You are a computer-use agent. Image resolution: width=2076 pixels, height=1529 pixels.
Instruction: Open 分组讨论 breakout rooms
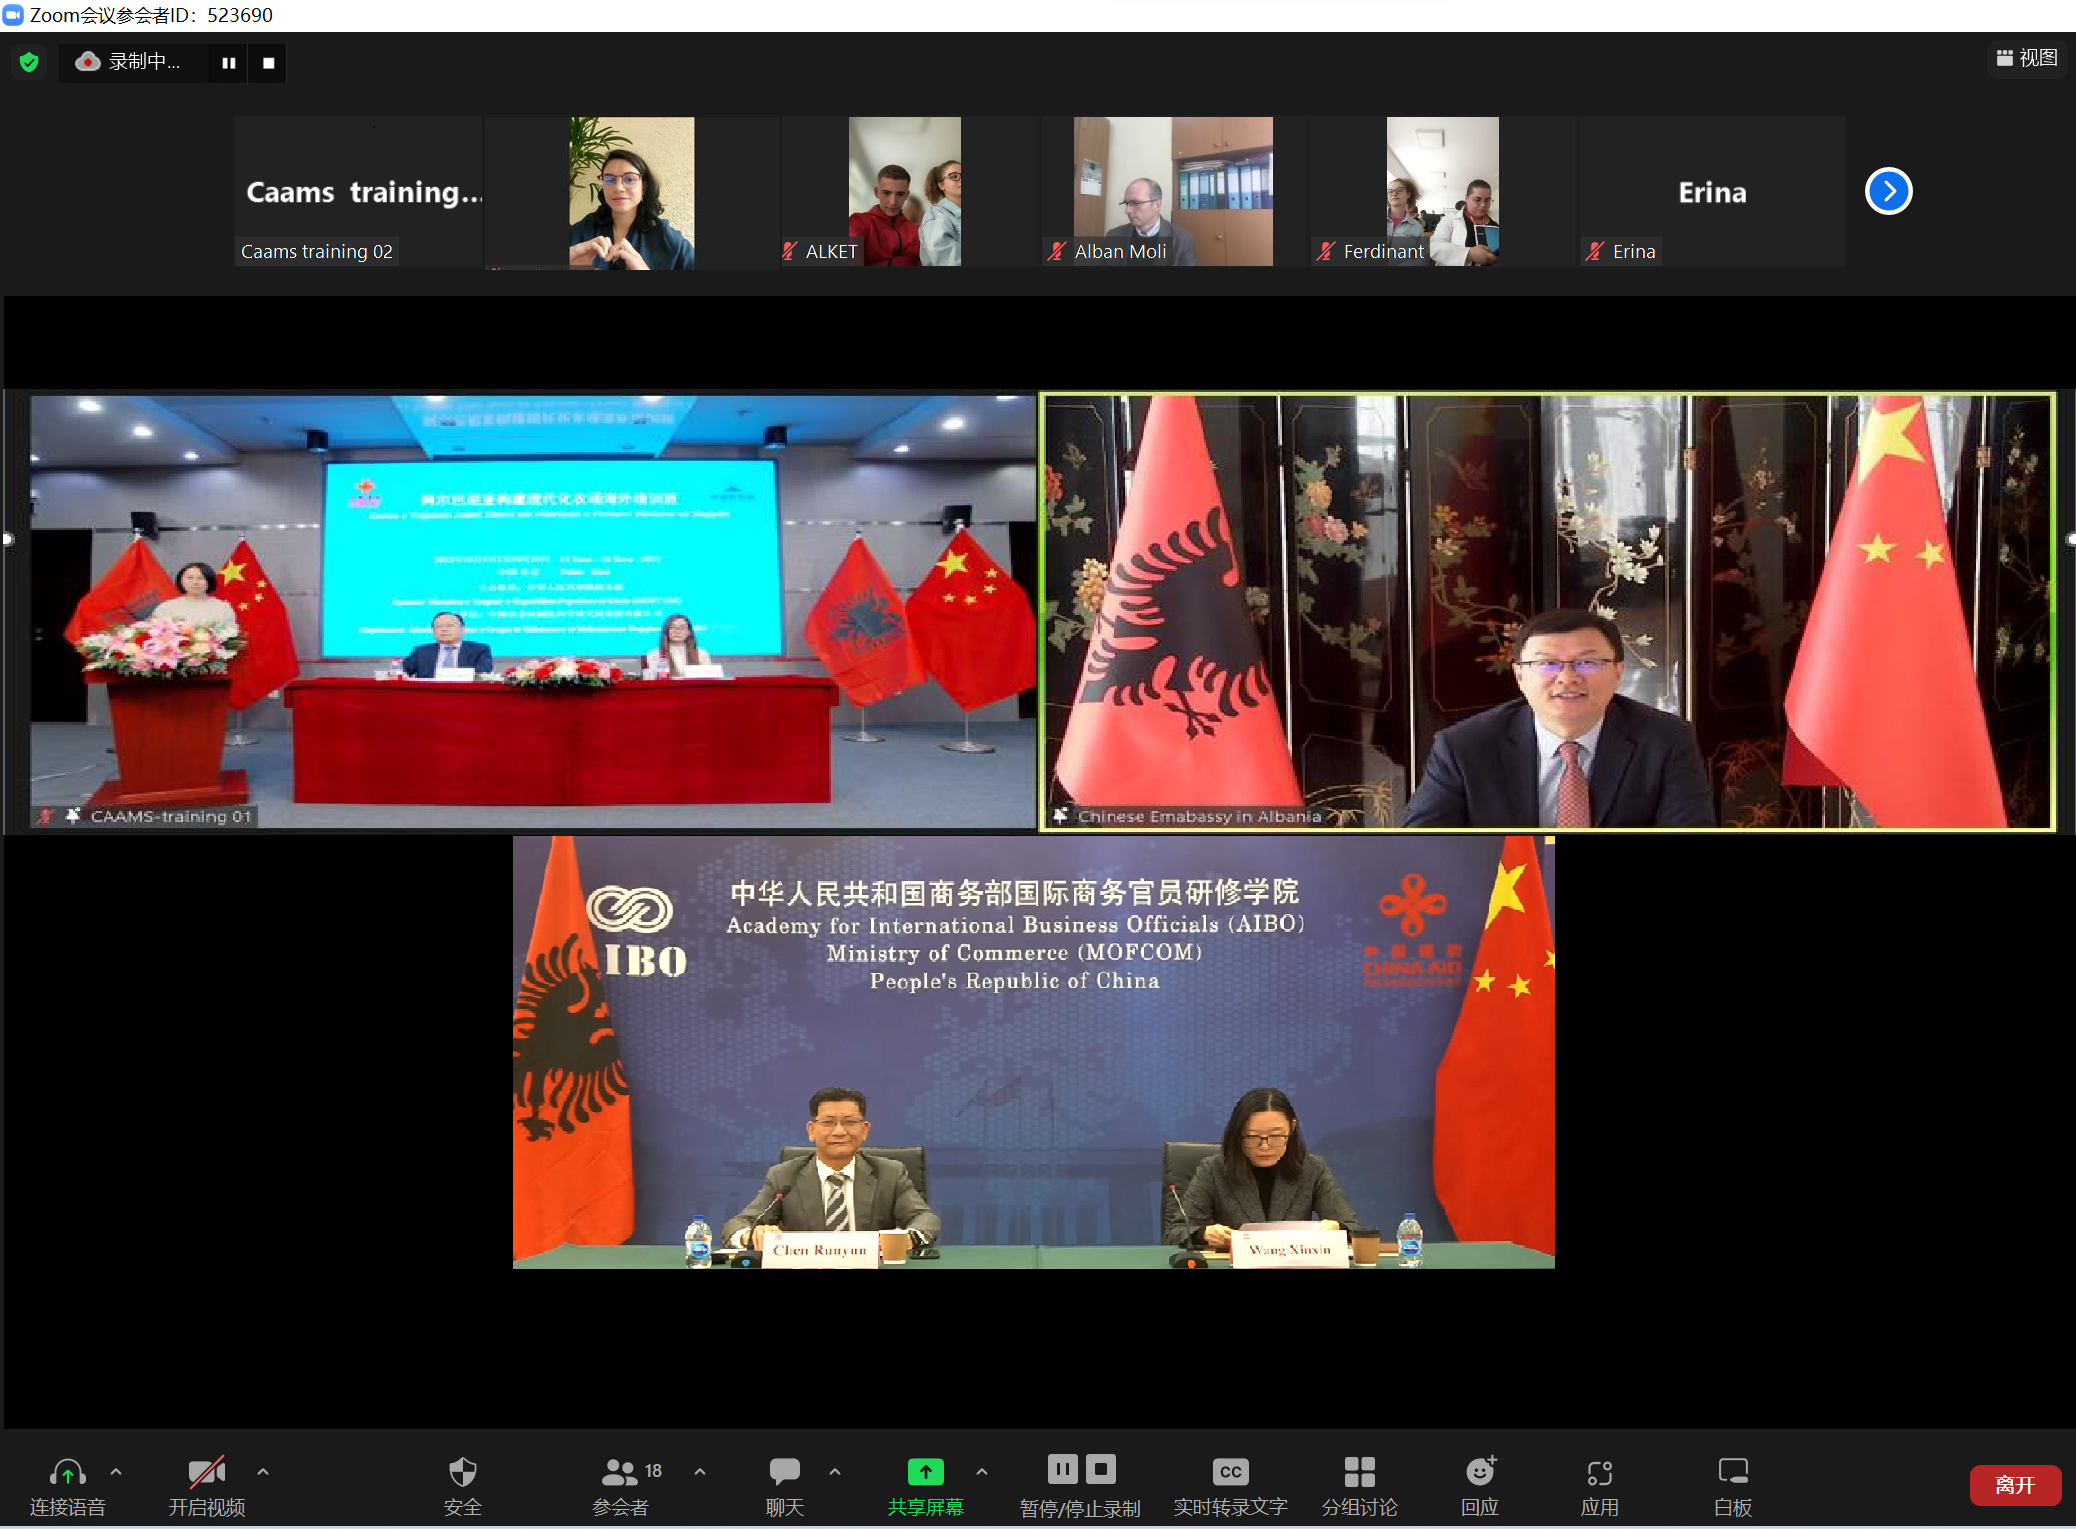1359,1472
